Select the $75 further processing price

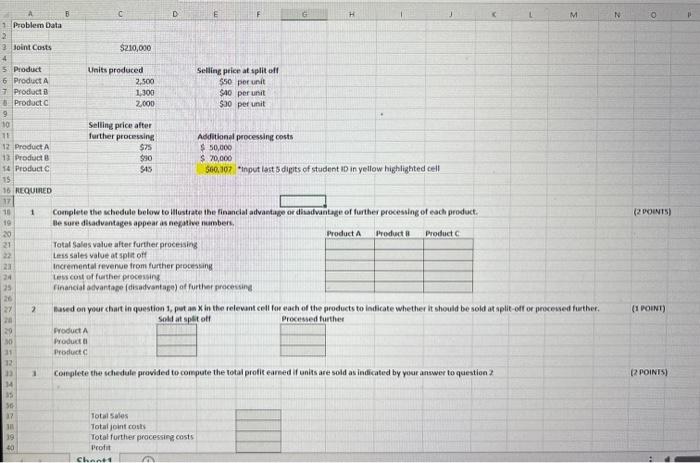(x=146, y=147)
